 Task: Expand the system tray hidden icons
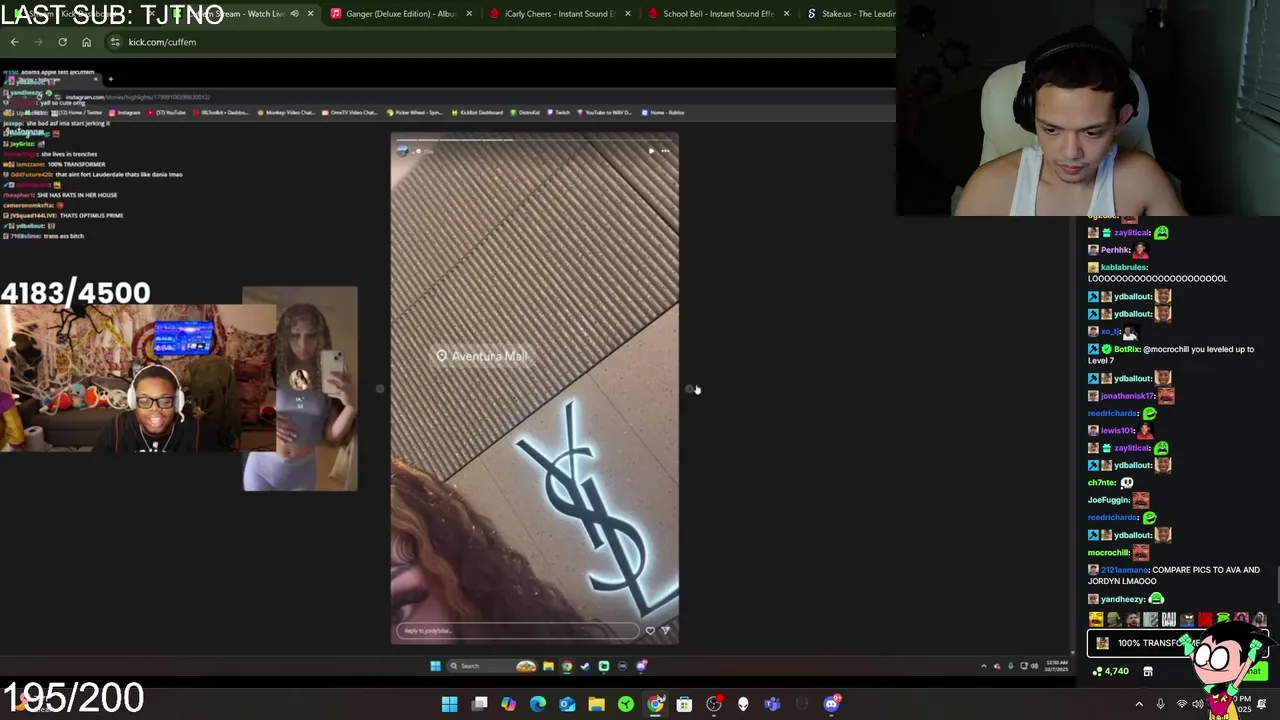click(1139, 704)
